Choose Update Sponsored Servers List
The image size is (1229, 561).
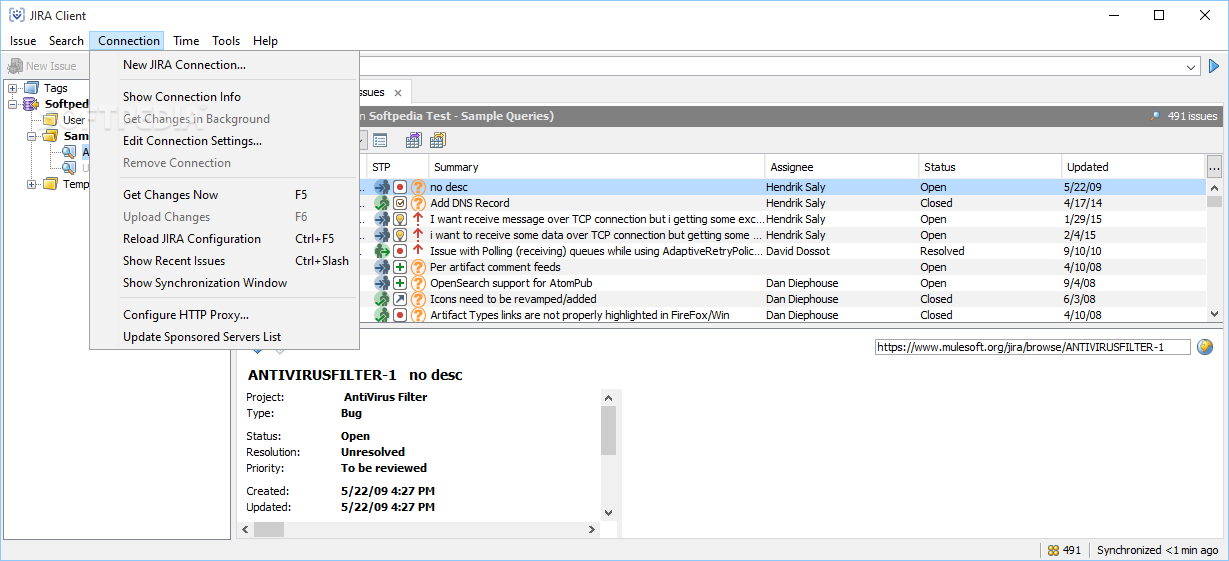click(x=224, y=337)
